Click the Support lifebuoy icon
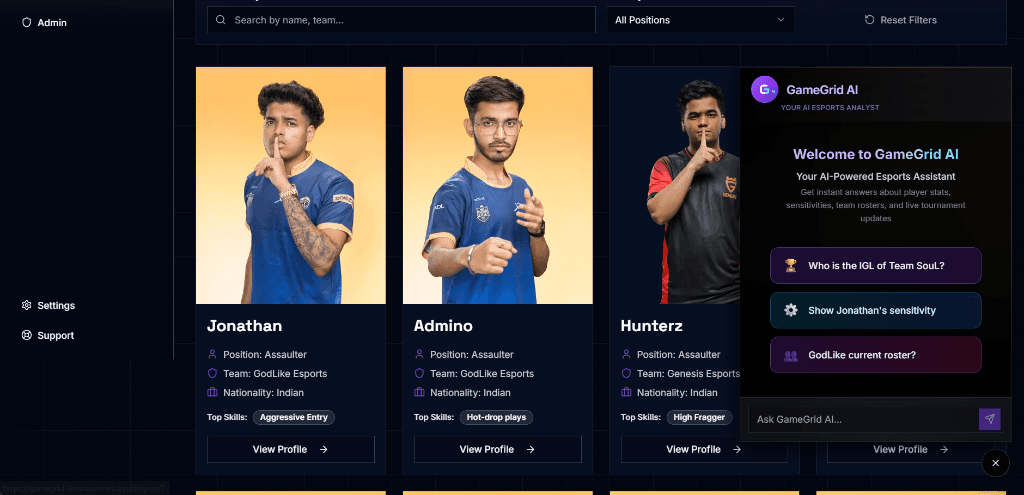 point(27,336)
